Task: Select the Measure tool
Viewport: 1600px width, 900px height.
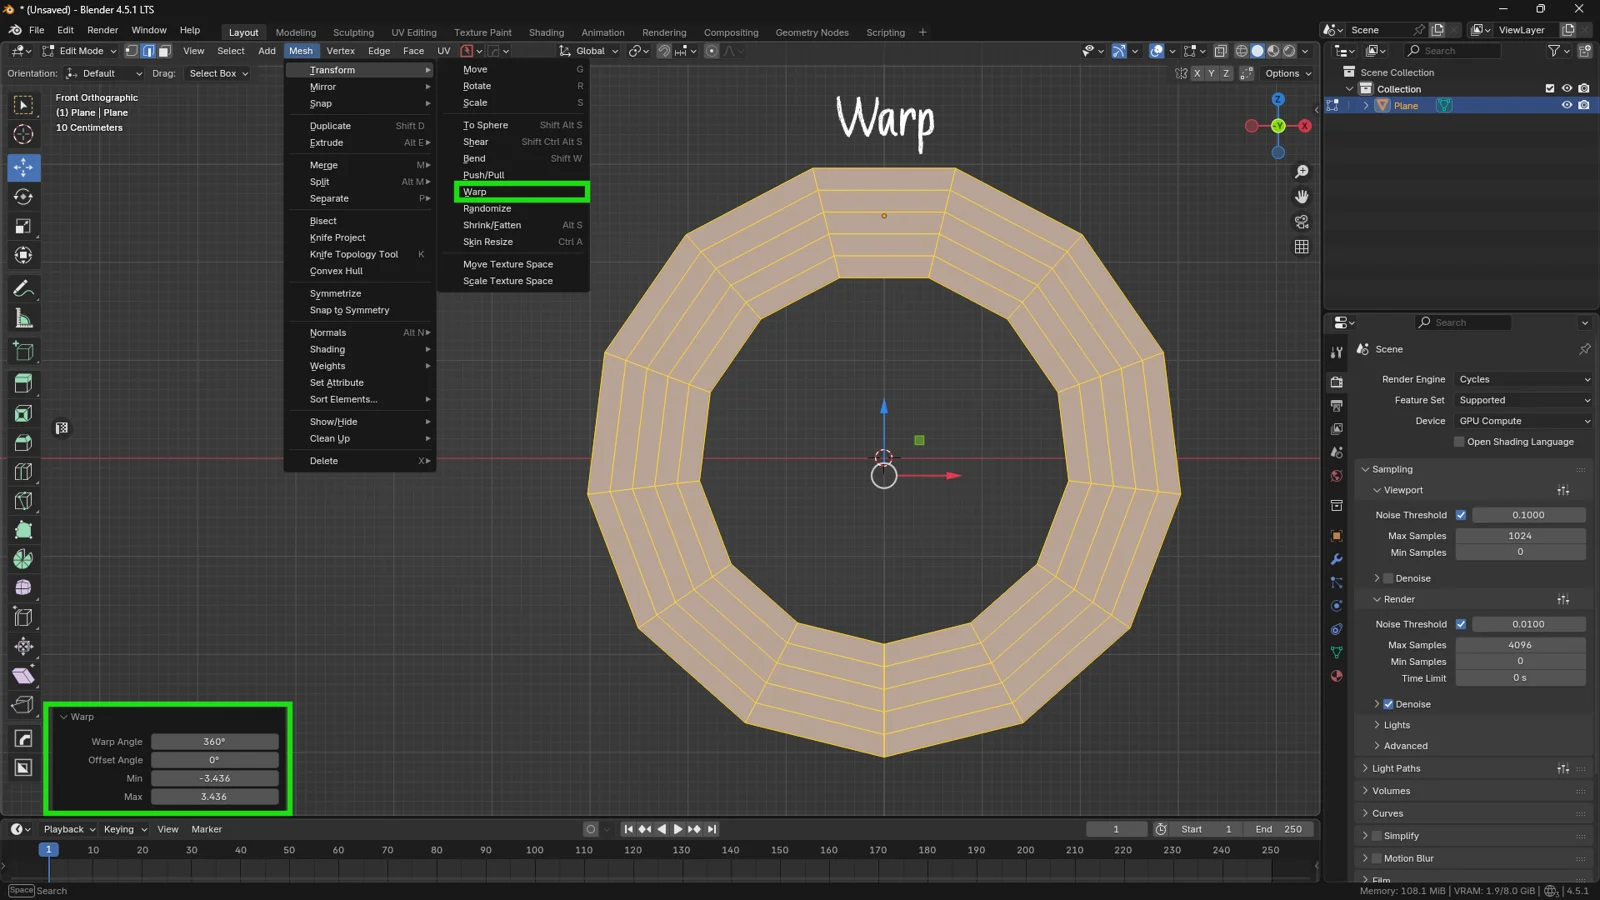Action: 23,318
